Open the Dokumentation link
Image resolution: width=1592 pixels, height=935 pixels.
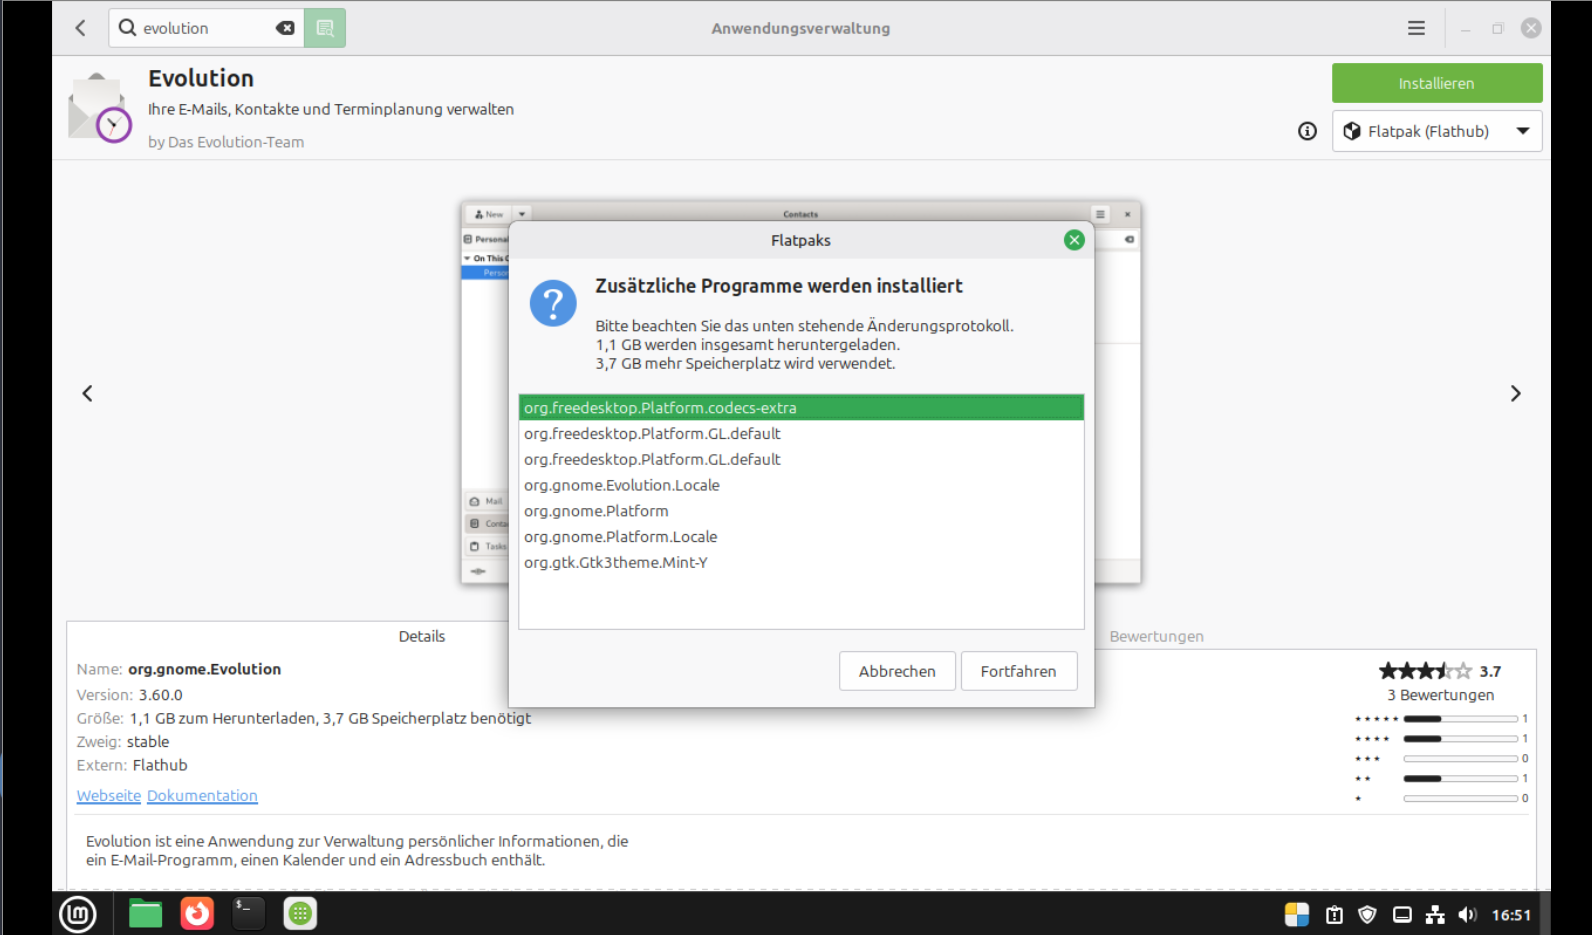coord(202,796)
